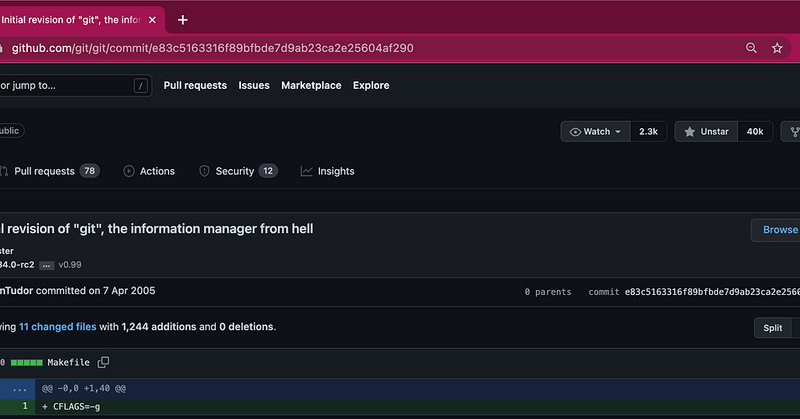The height and width of the screenshot is (419, 800).
Task: Open the Watch dropdown menu
Action: point(595,132)
